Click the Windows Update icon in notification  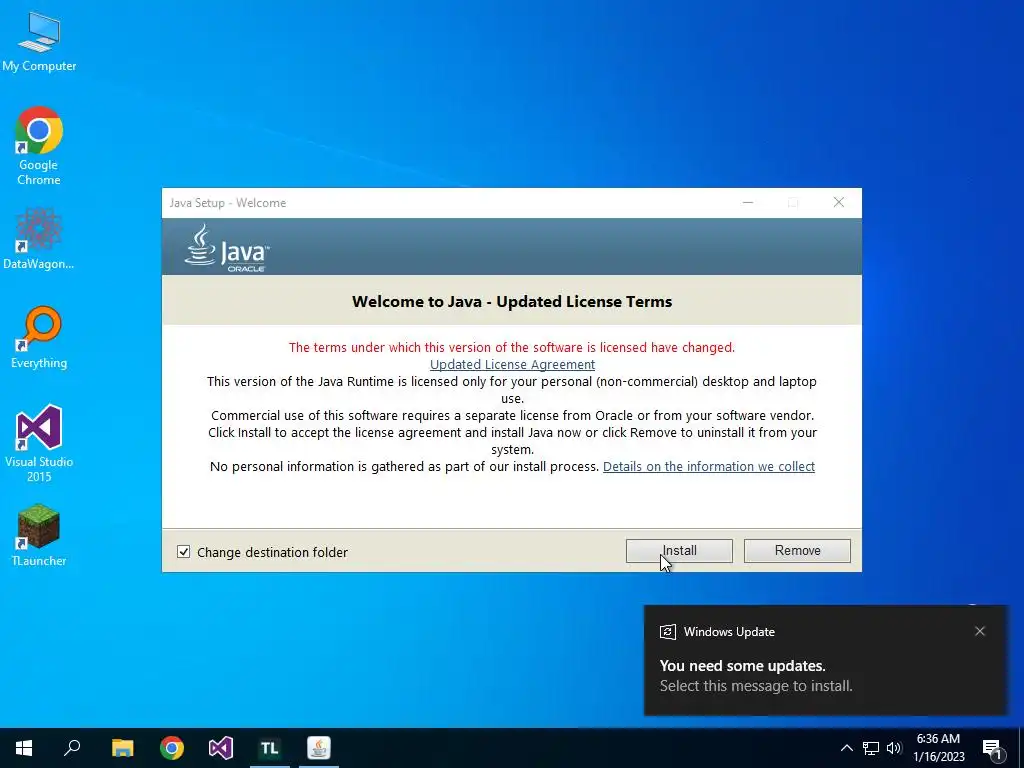(x=667, y=632)
